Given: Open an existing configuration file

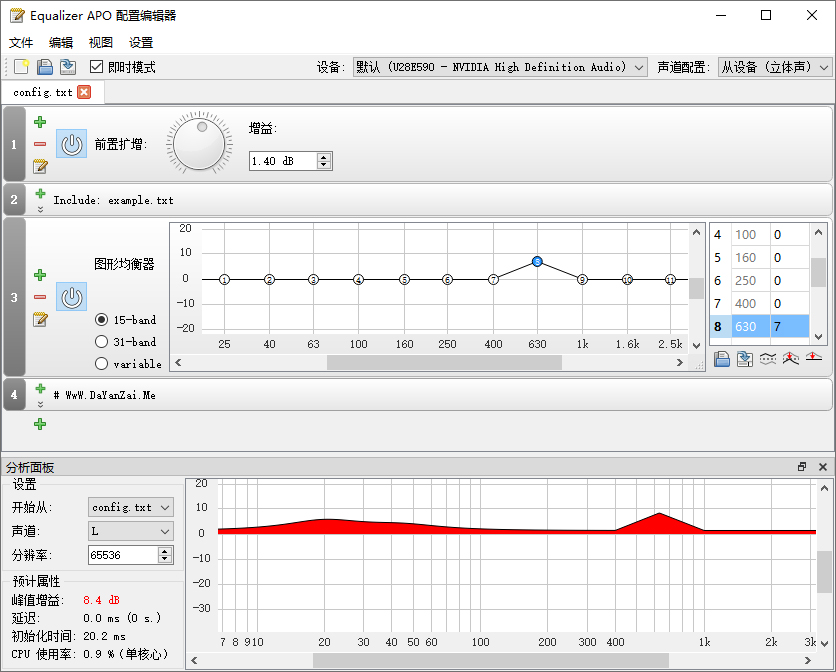Looking at the screenshot, I should [44, 67].
